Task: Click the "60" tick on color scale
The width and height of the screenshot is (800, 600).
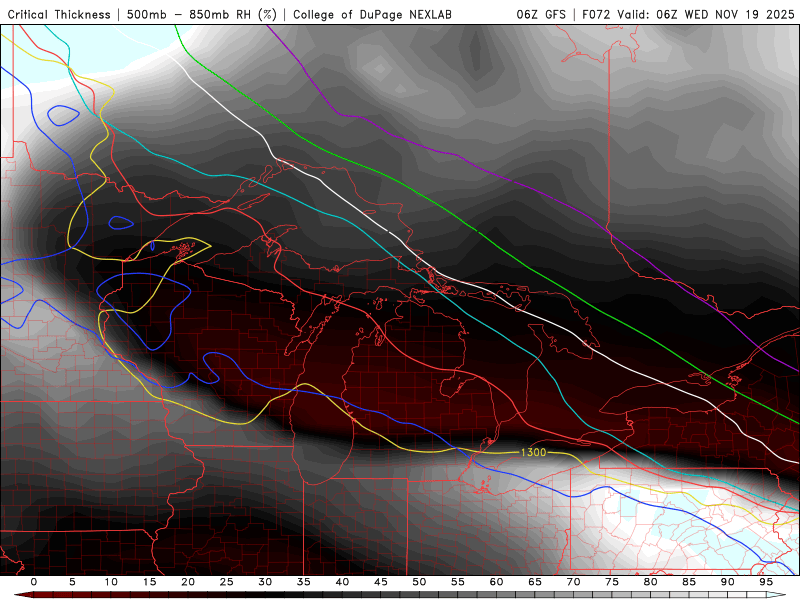Action: (496, 582)
